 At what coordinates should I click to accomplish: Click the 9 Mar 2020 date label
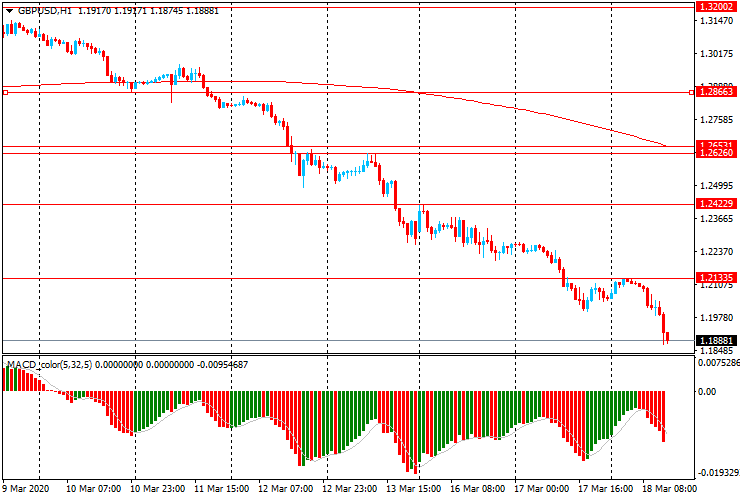[25, 490]
